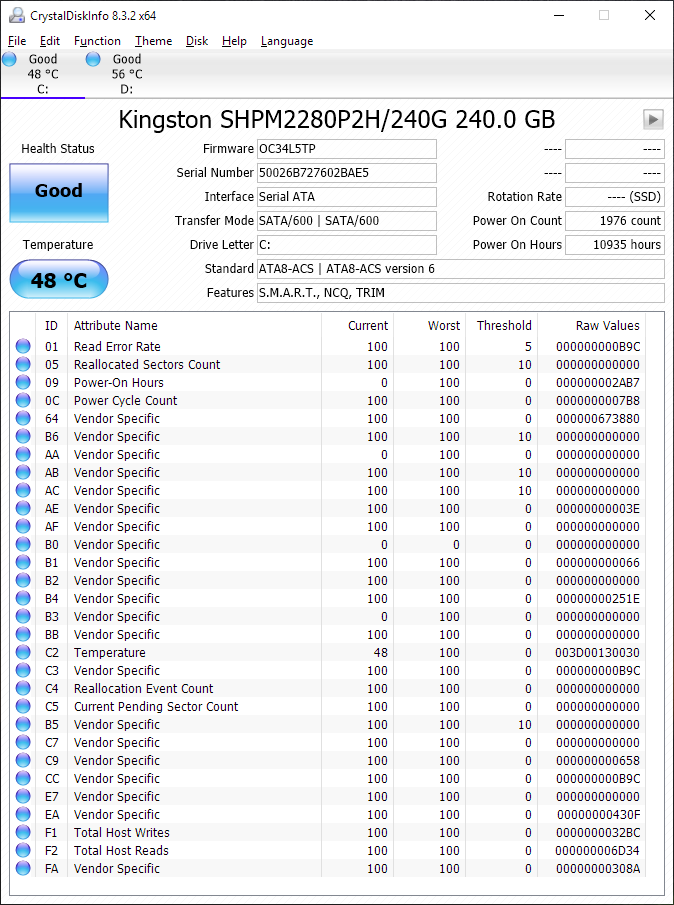Click status orb of attribute ID C3 row
The width and height of the screenshot is (674, 905).
[23, 670]
